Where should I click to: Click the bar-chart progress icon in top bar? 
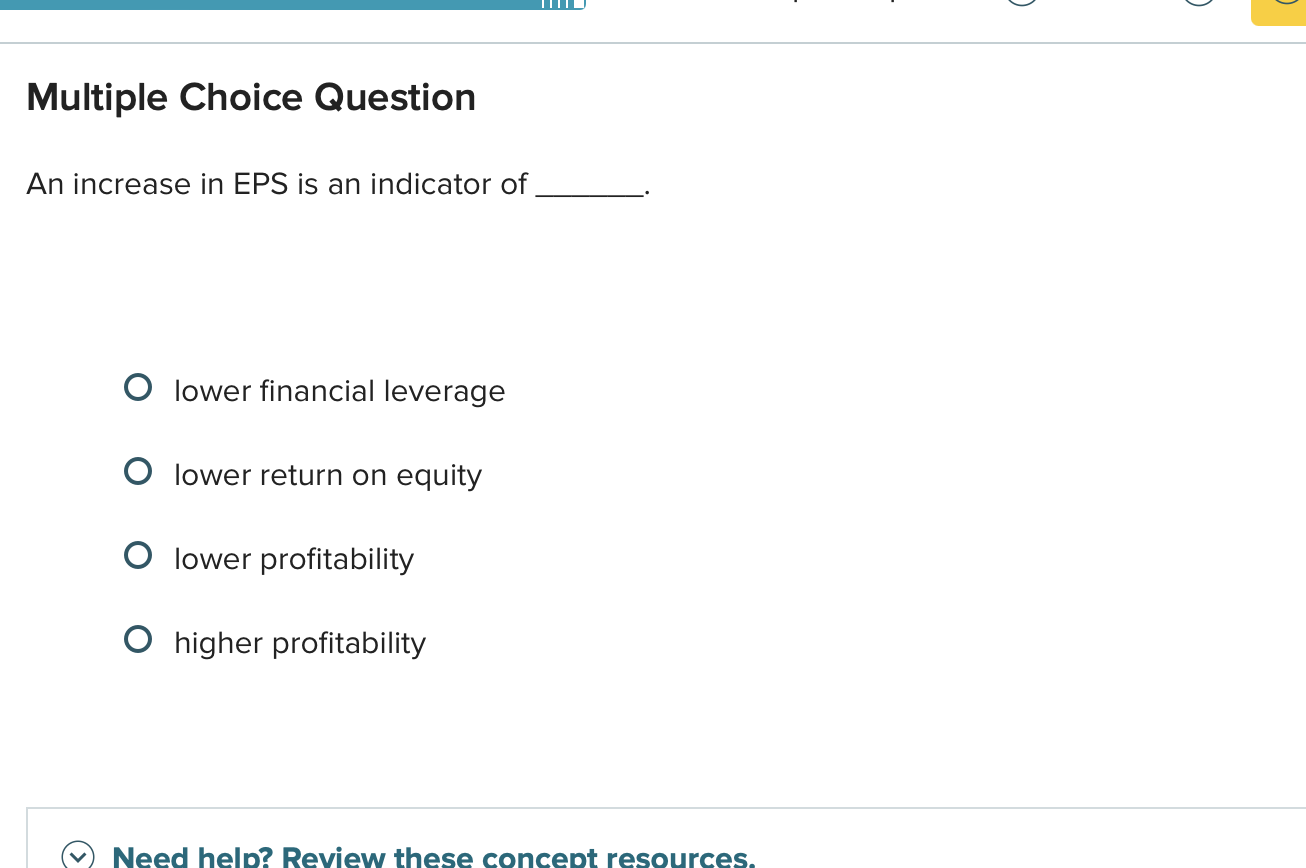pyautogui.click(x=564, y=7)
